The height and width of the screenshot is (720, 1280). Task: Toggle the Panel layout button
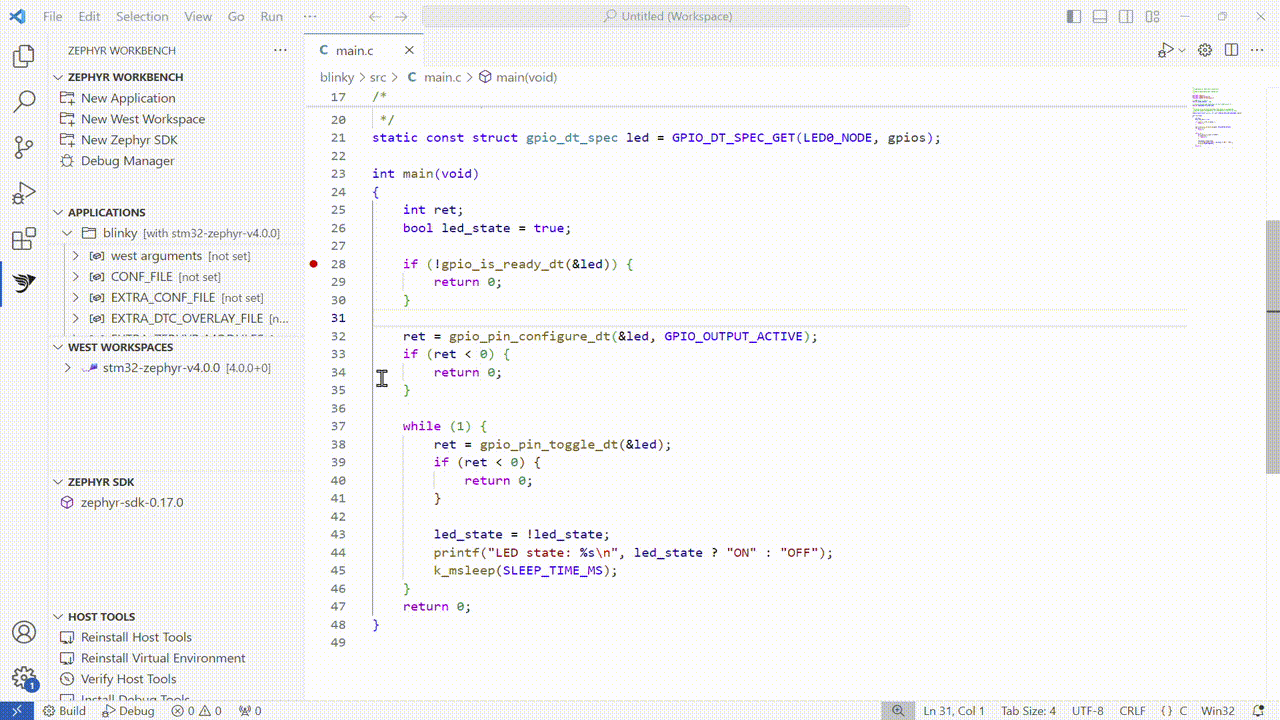pos(1100,17)
